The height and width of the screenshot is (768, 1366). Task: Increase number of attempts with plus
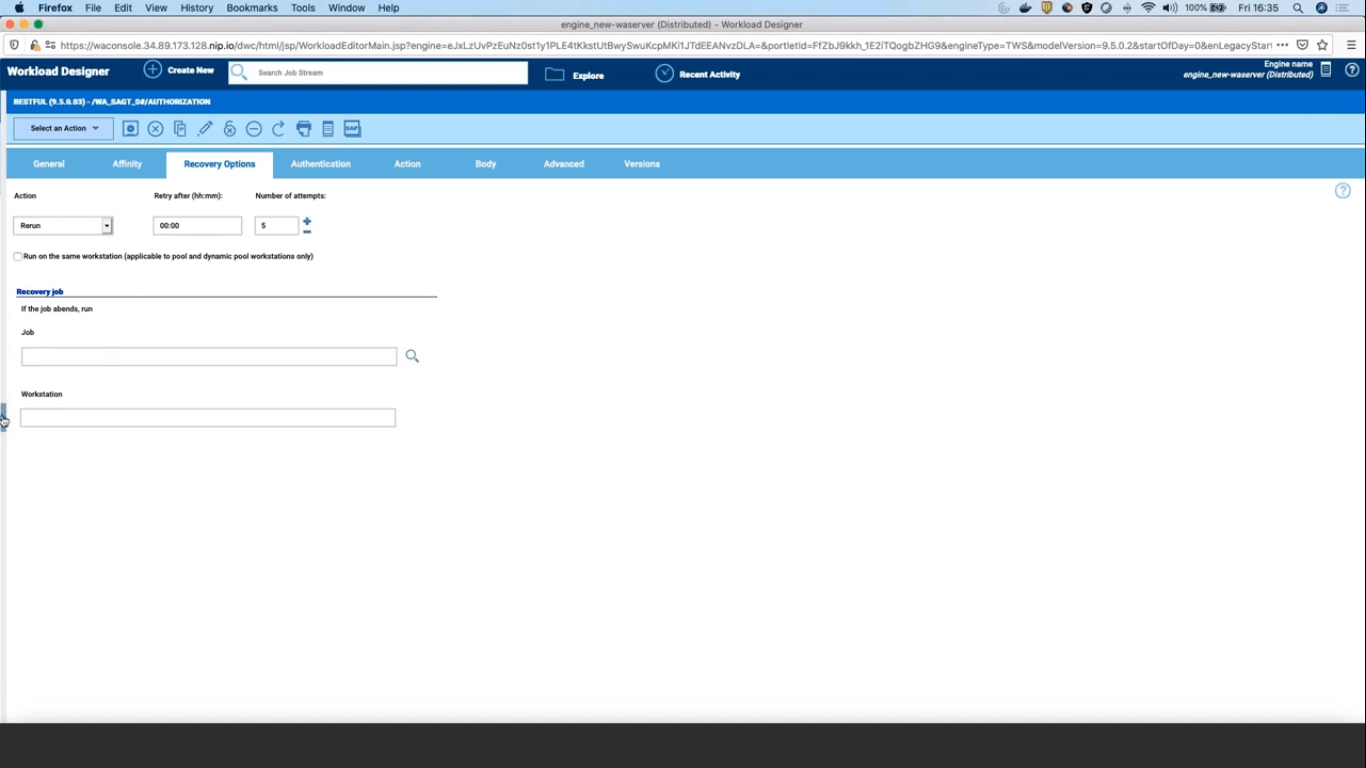click(x=307, y=221)
